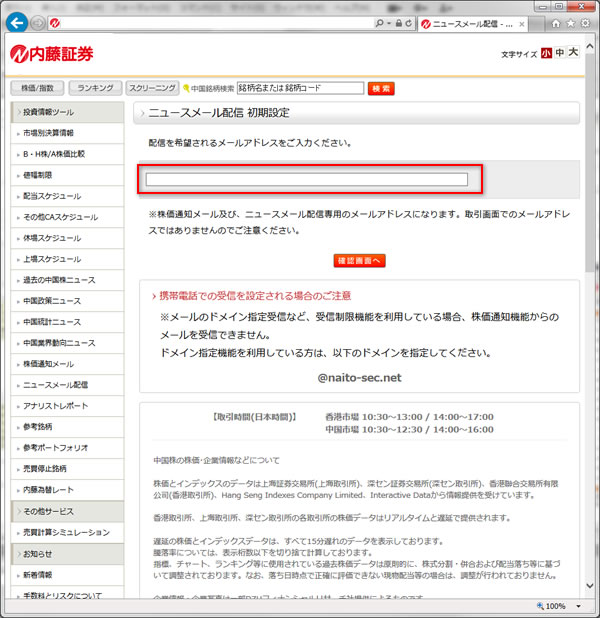Open 上場スケジュール sidebar link
This screenshot has height=618, width=600.
[67, 259]
